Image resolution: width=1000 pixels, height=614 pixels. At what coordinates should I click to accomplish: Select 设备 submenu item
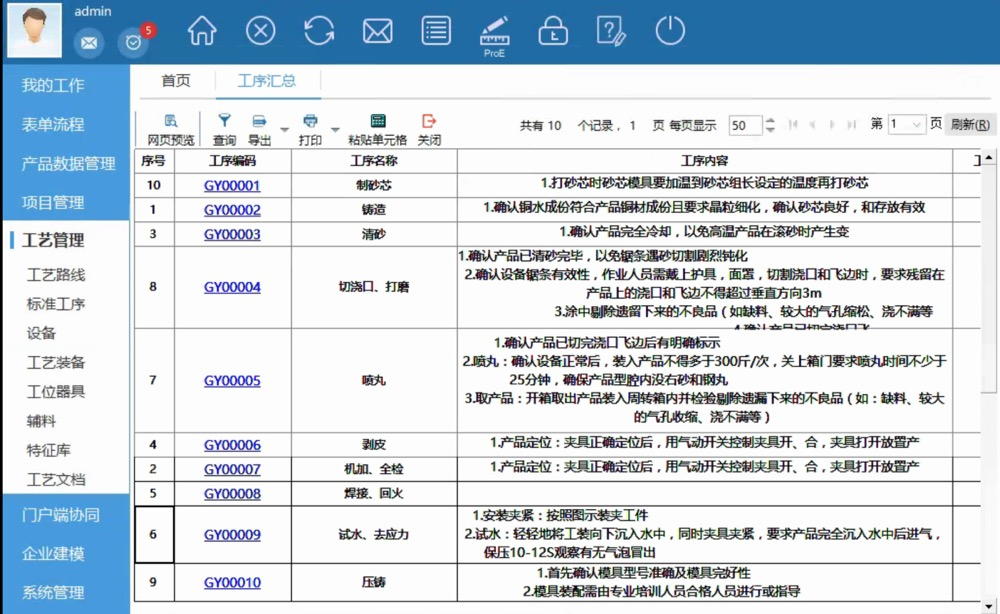[x=41, y=333]
